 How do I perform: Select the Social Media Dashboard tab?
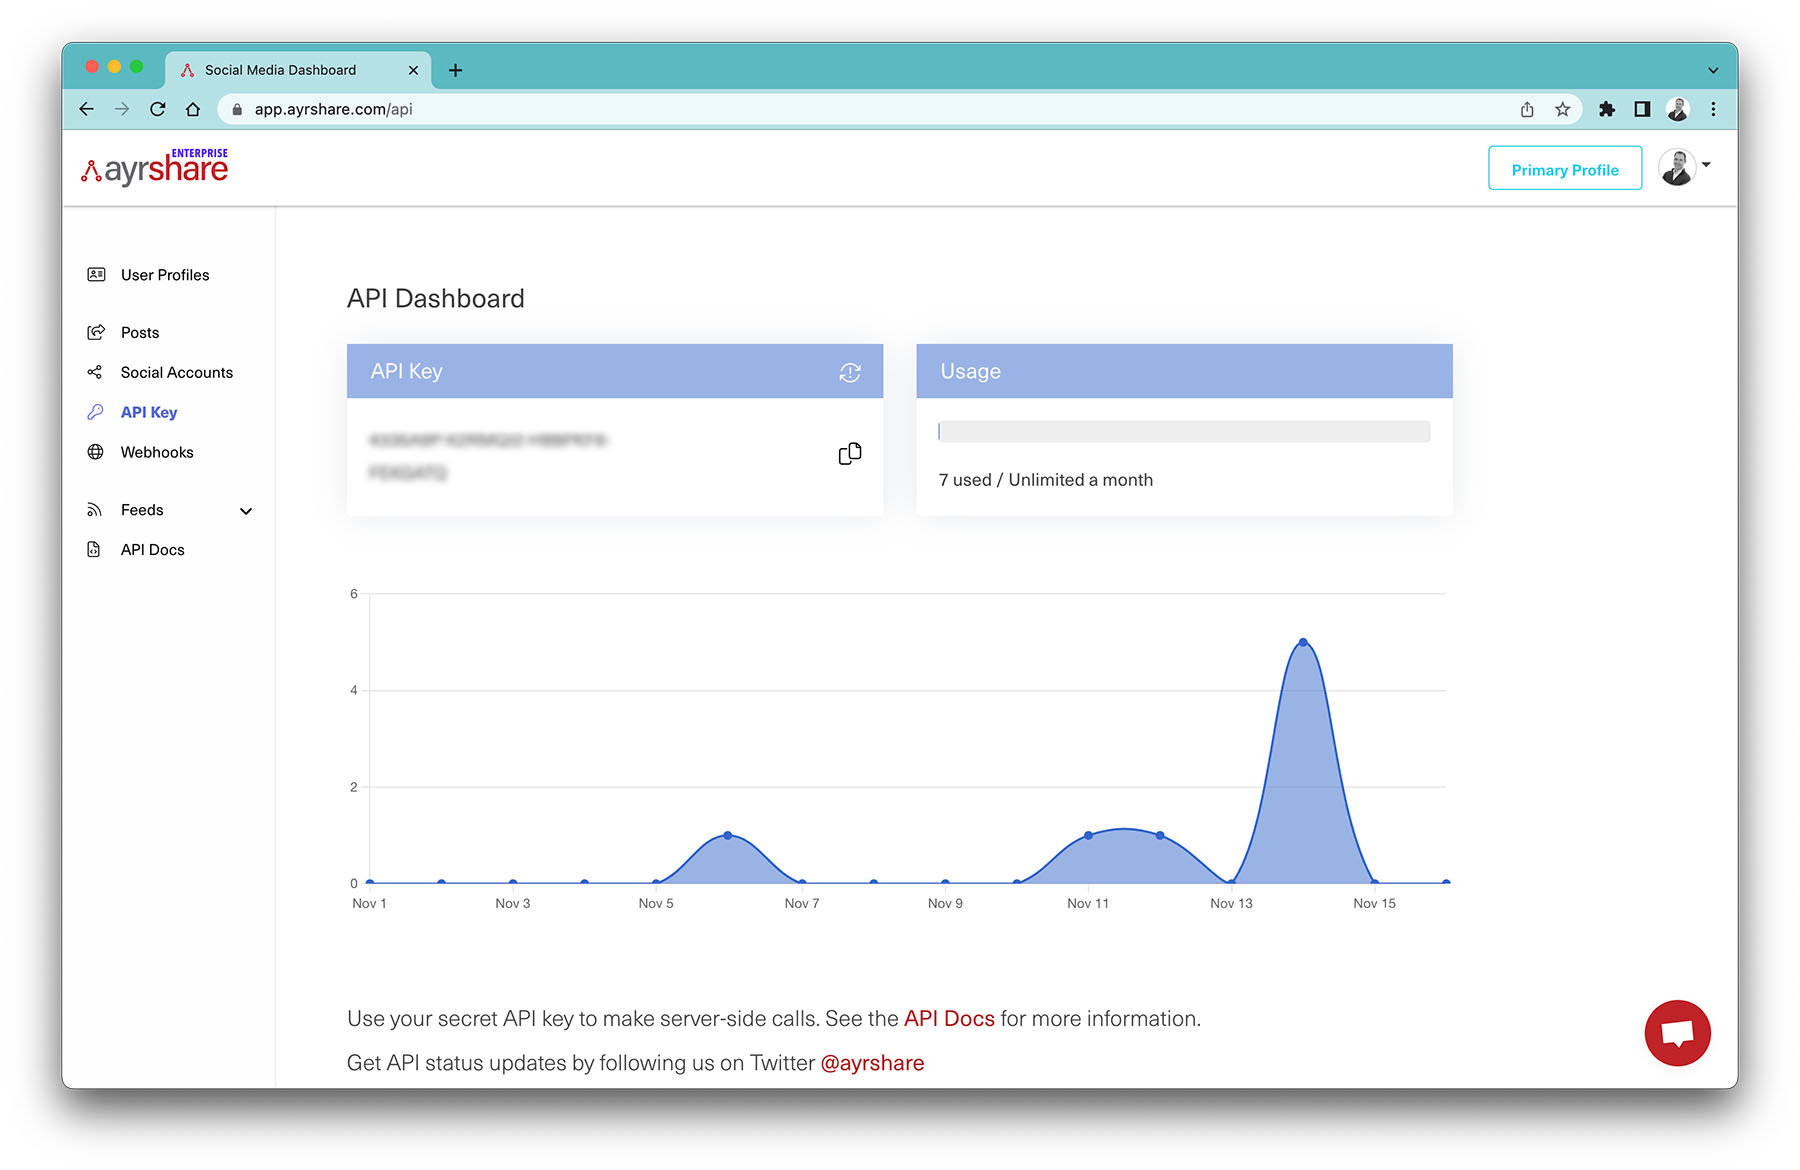pos(280,69)
